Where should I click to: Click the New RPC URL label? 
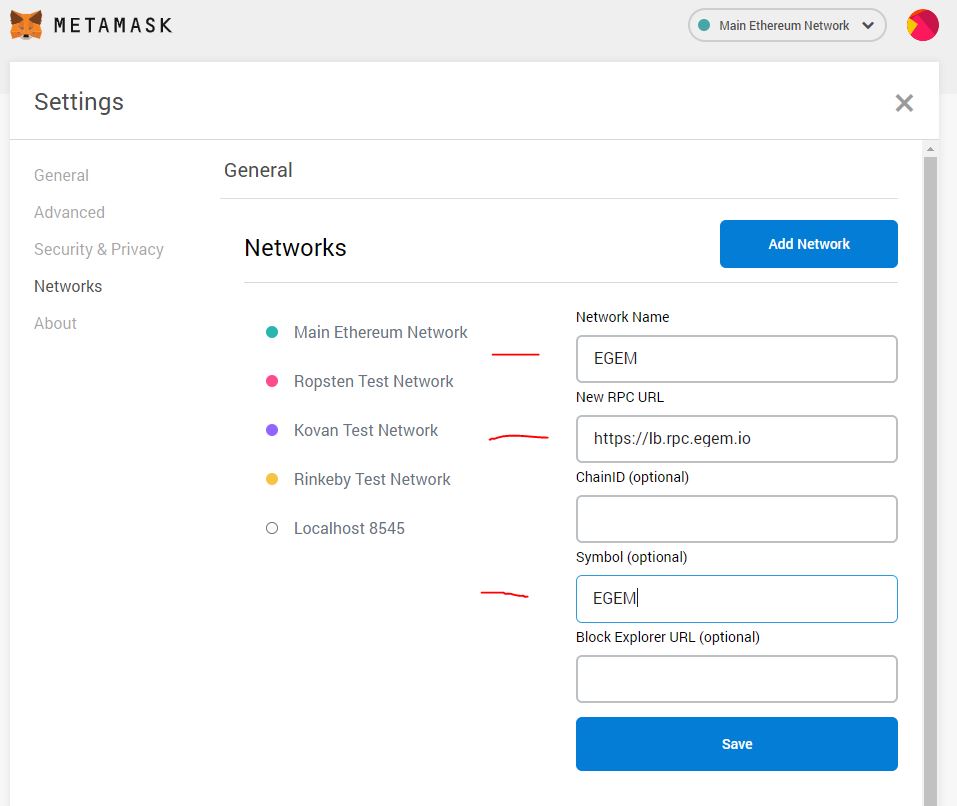pyautogui.click(x=619, y=397)
